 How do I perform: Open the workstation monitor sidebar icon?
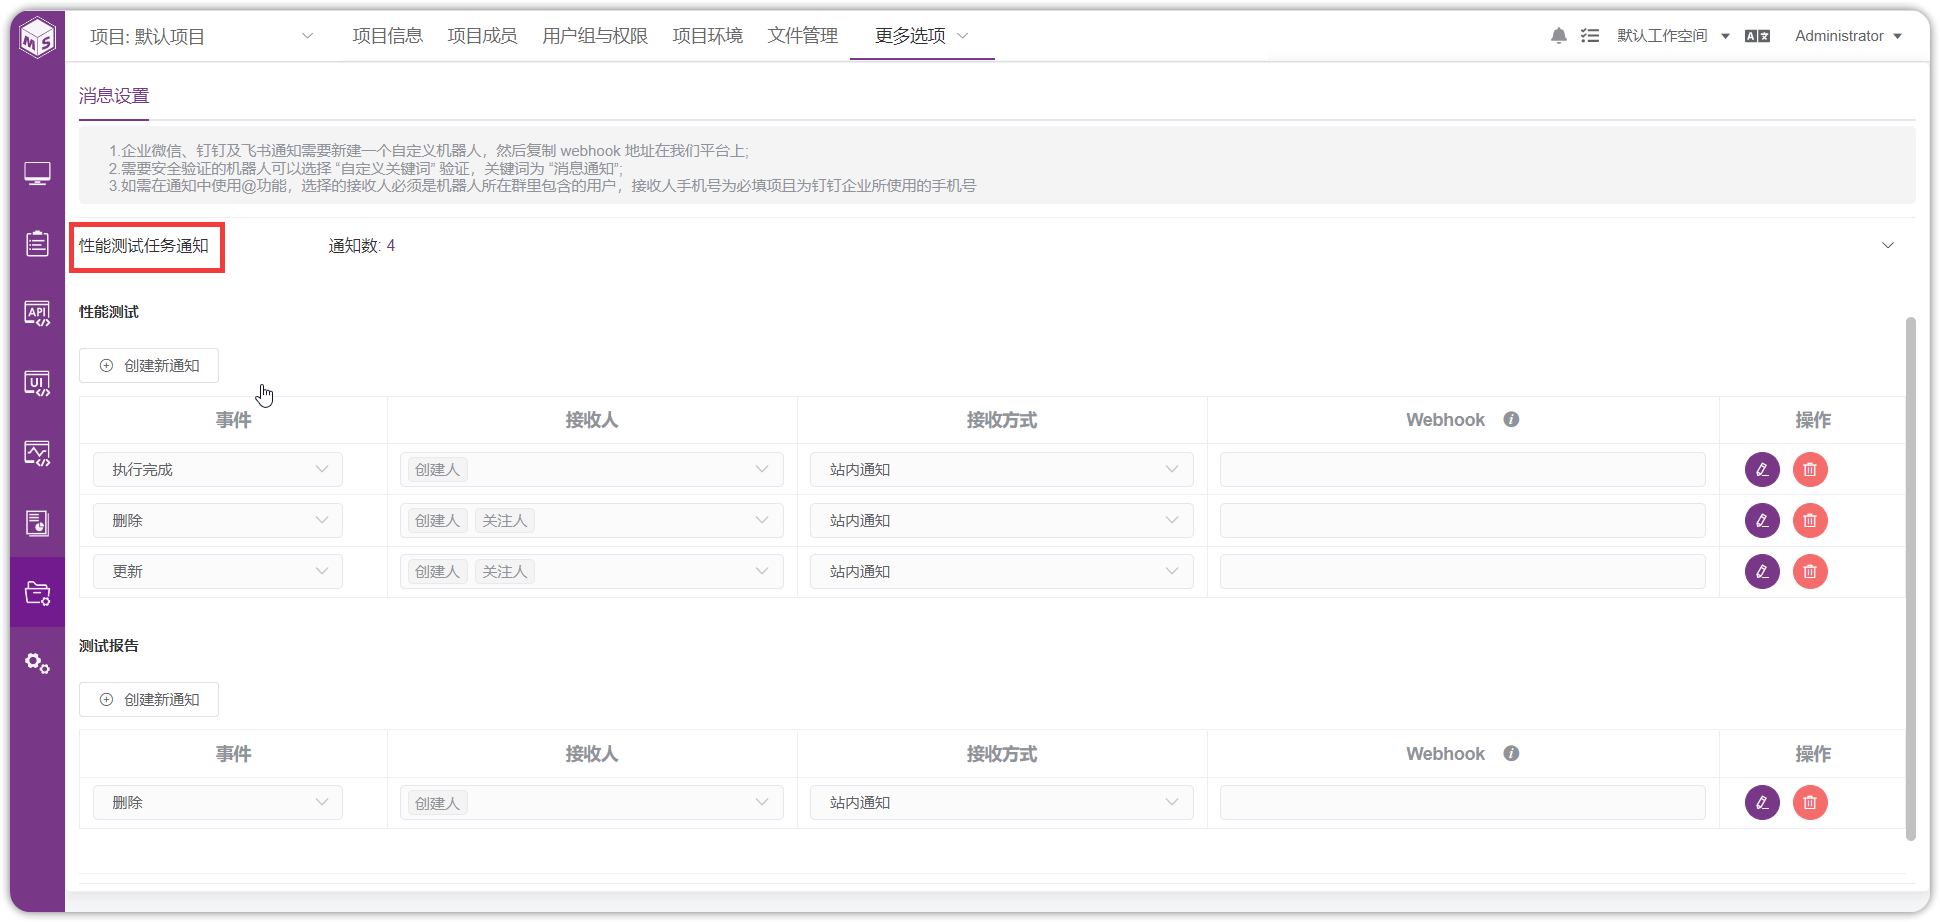[x=37, y=174]
